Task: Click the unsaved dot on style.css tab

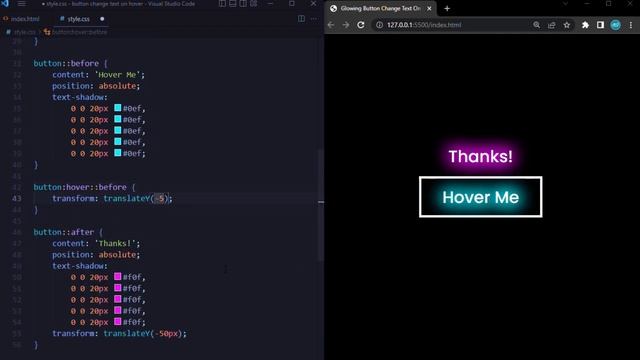Action: (102, 19)
